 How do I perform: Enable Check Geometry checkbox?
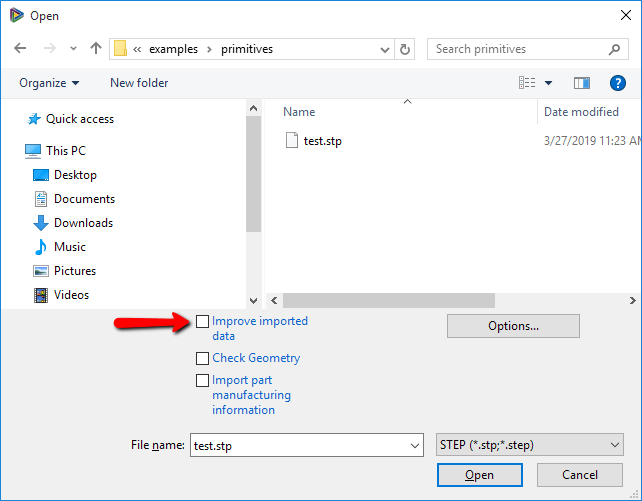click(202, 359)
